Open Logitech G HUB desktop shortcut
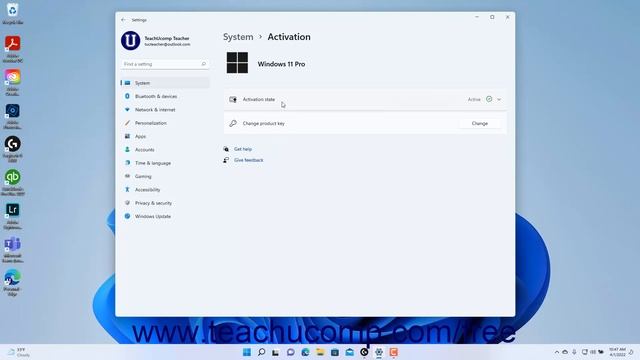The width and height of the screenshot is (640, 360). [x=13, y=149]
